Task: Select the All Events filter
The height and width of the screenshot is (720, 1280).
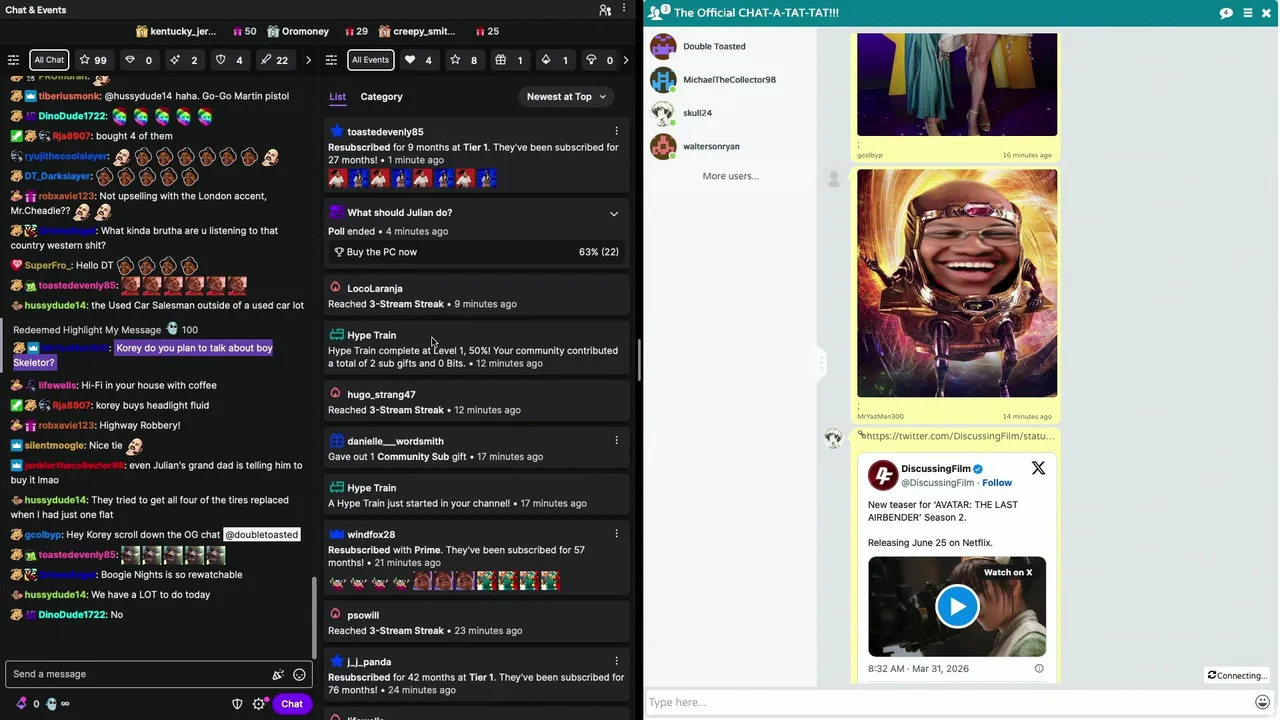Action: 370,60
